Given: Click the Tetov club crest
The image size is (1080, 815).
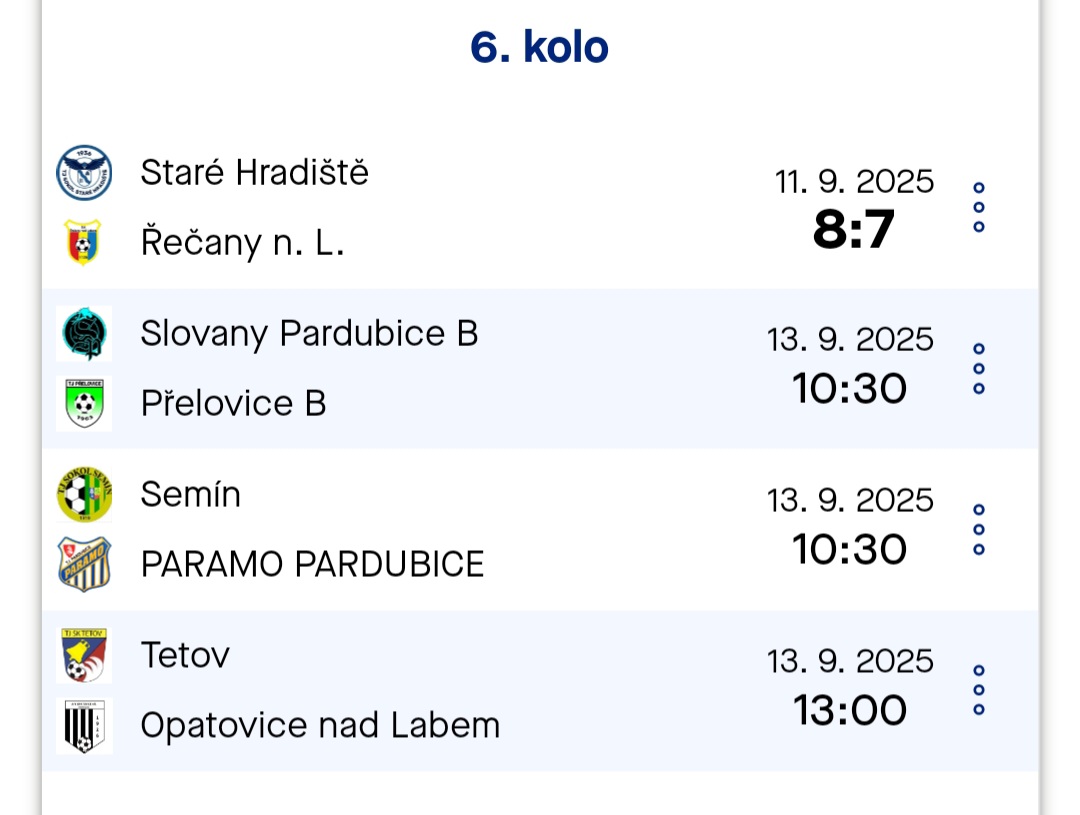Looking at the screenshot, I should tap(84, 655).
